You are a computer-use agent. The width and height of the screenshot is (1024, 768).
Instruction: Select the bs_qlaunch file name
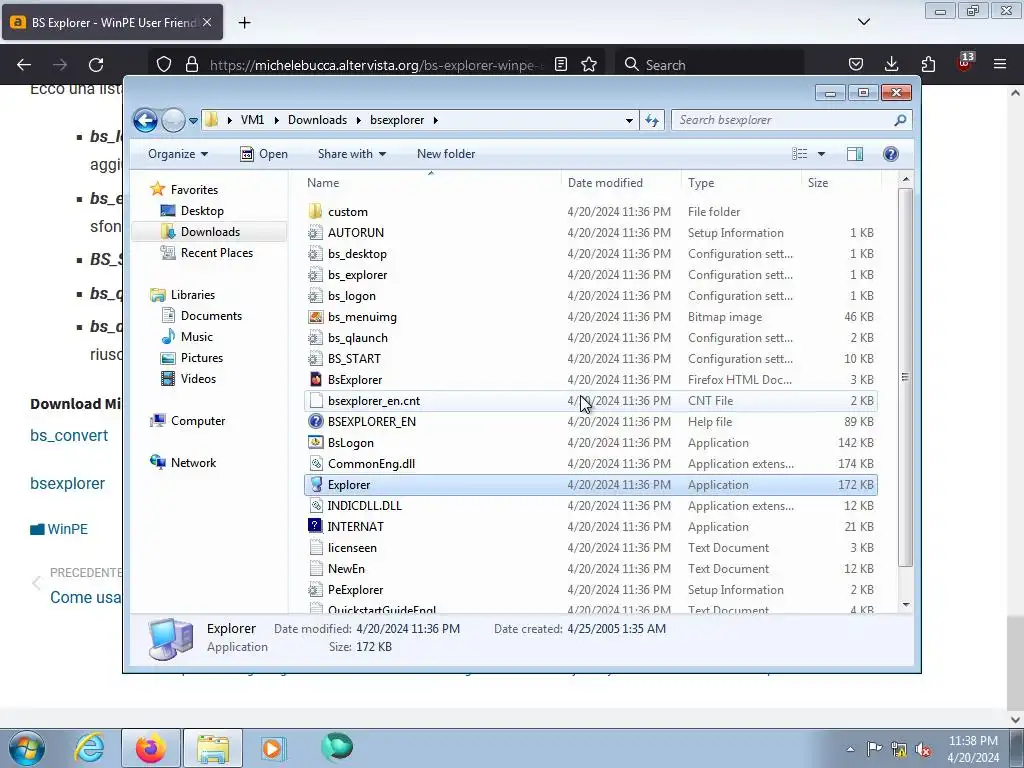tap(357, 338)
